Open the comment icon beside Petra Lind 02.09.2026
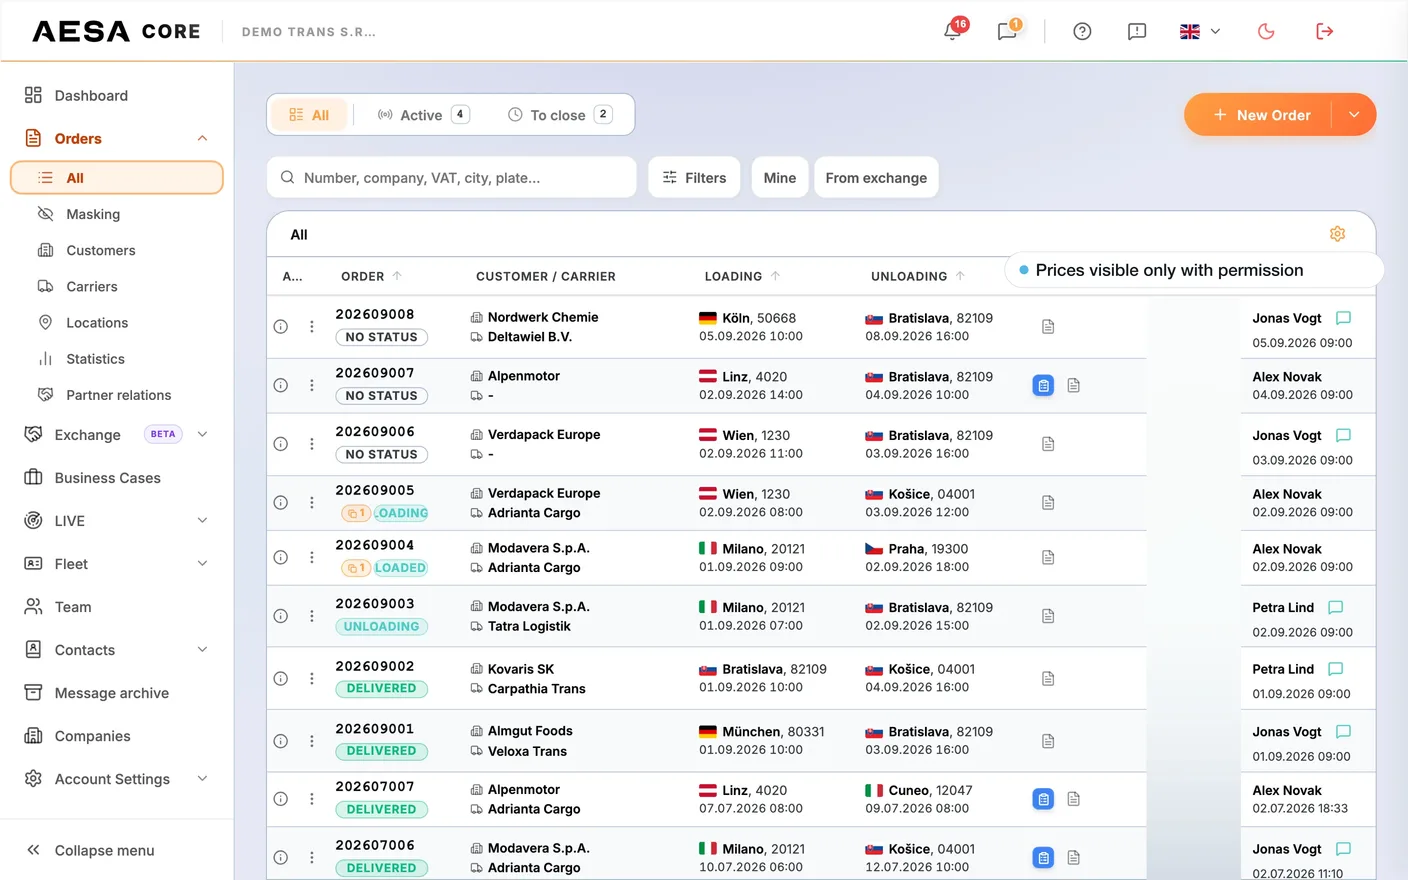1408x880 pixels. (1335, 608)
